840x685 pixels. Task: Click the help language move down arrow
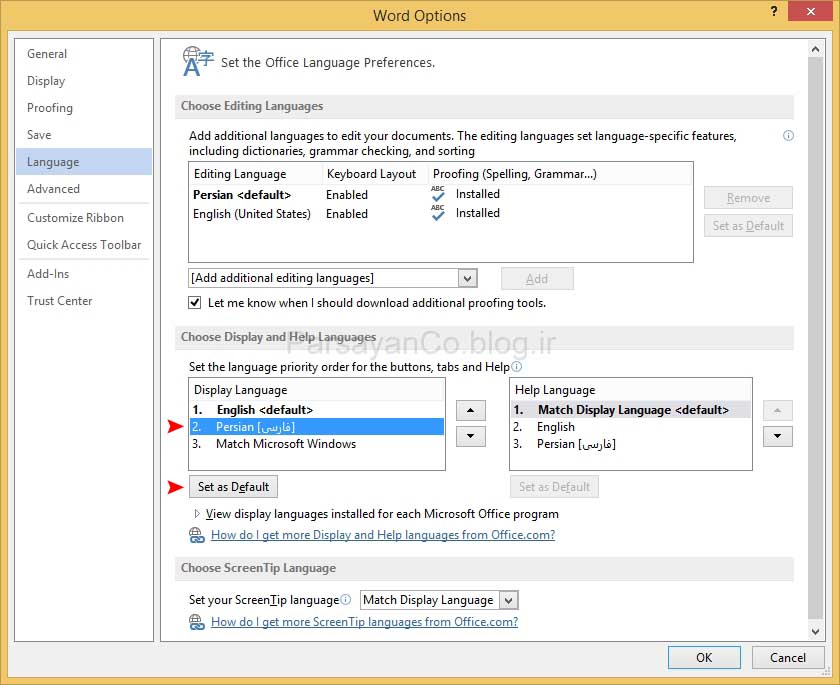click(777, 436)
